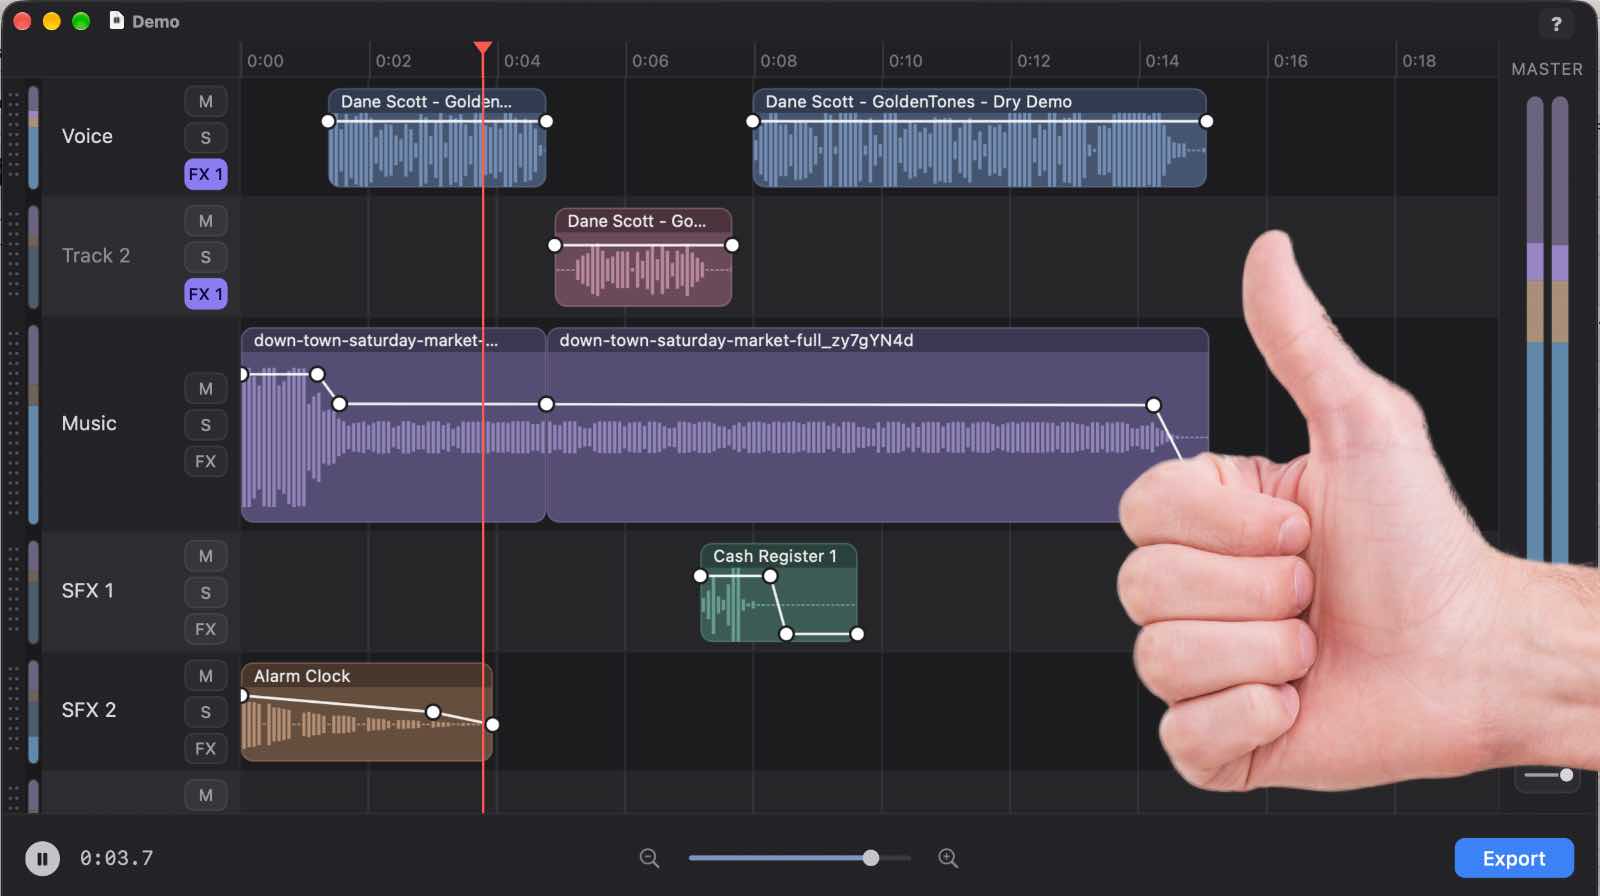
Task: Solo the SFX 1 track
Action: 205,593
